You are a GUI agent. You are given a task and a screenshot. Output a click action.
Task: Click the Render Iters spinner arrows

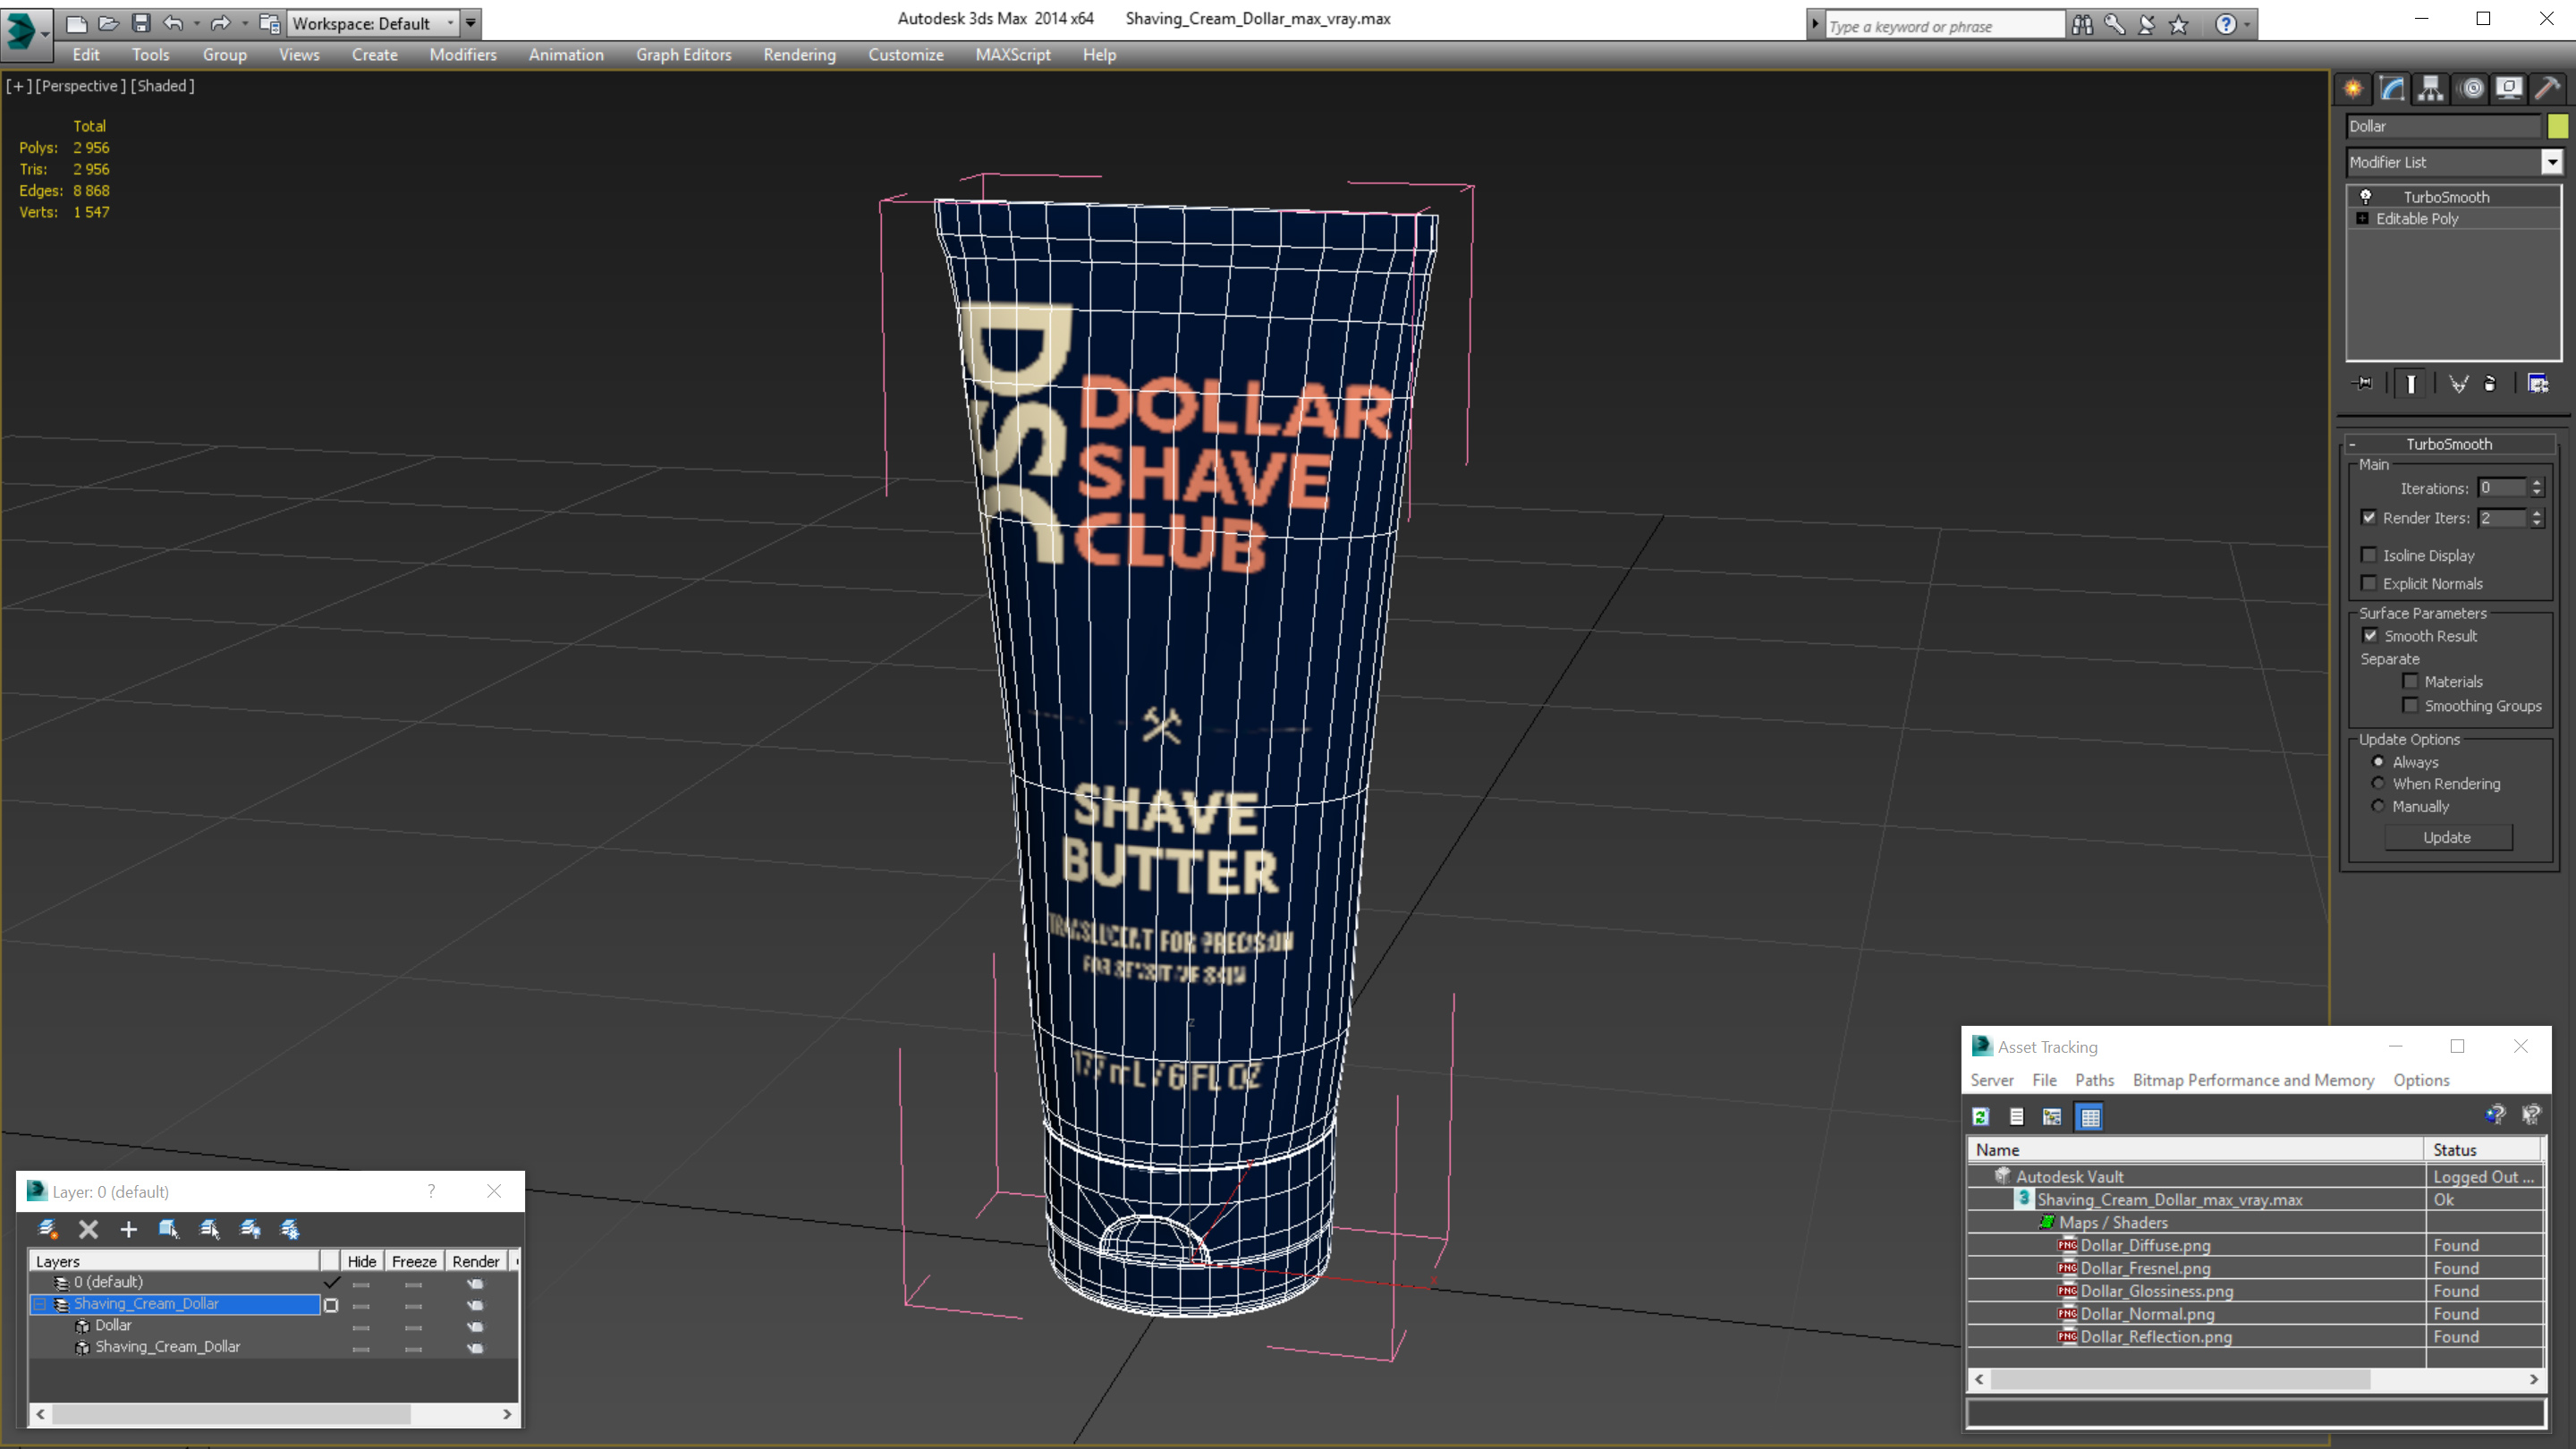2537,518
